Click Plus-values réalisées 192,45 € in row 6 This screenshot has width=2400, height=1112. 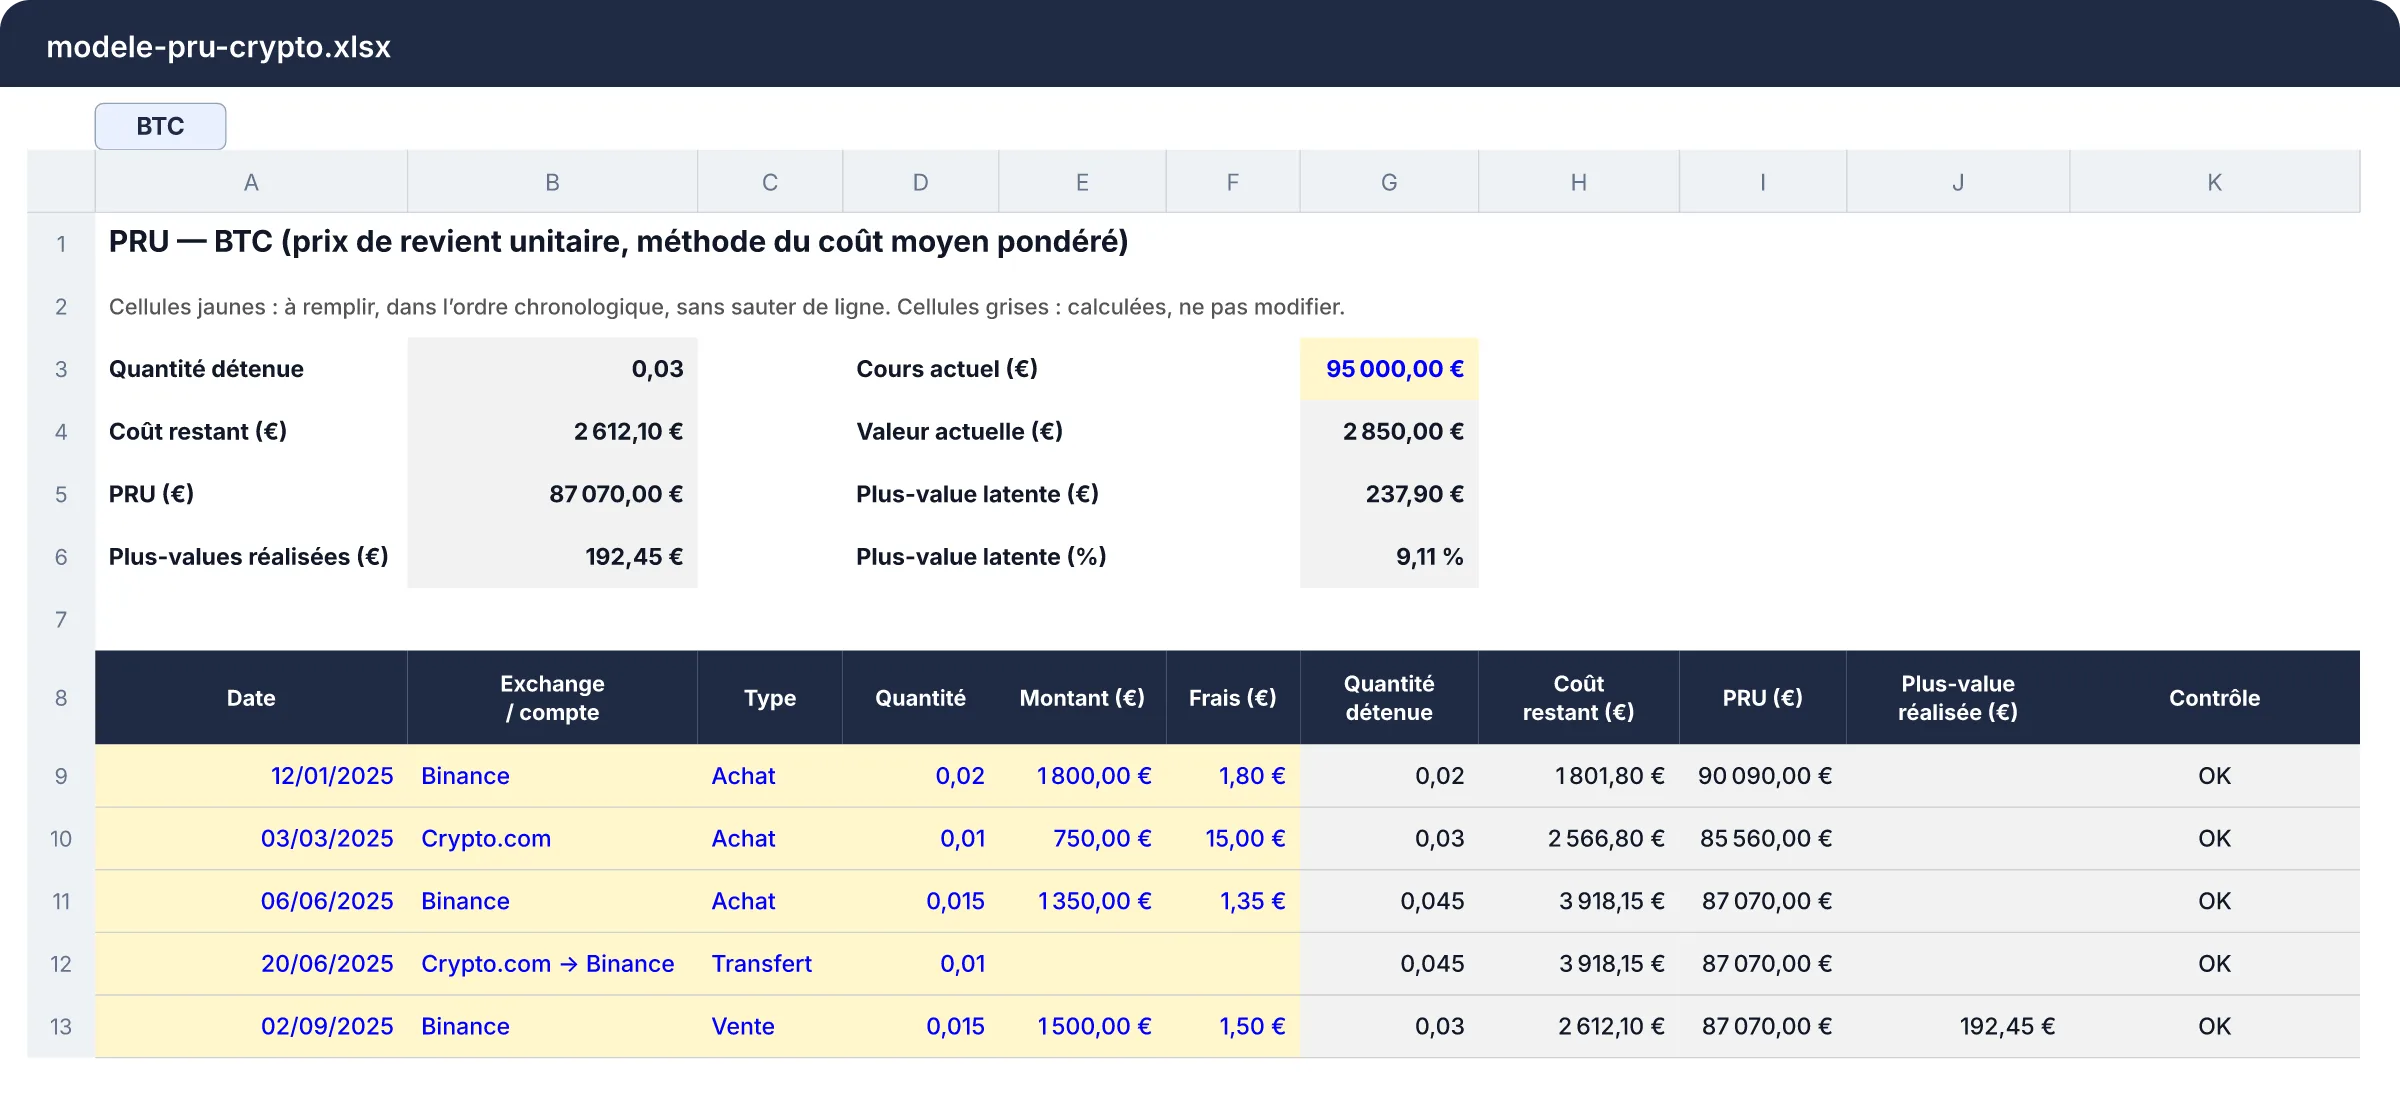coord(552,556)
